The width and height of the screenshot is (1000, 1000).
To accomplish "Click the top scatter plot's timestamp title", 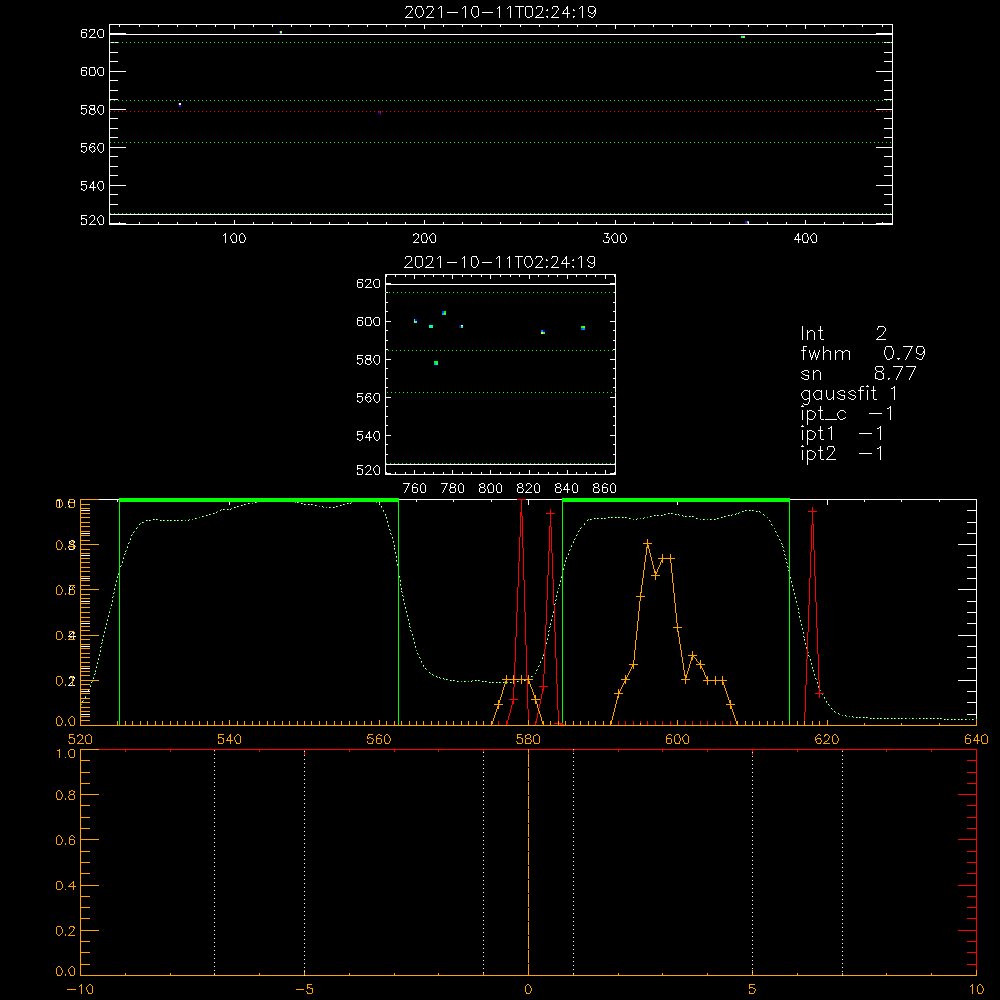I will [x=500, y=12].
